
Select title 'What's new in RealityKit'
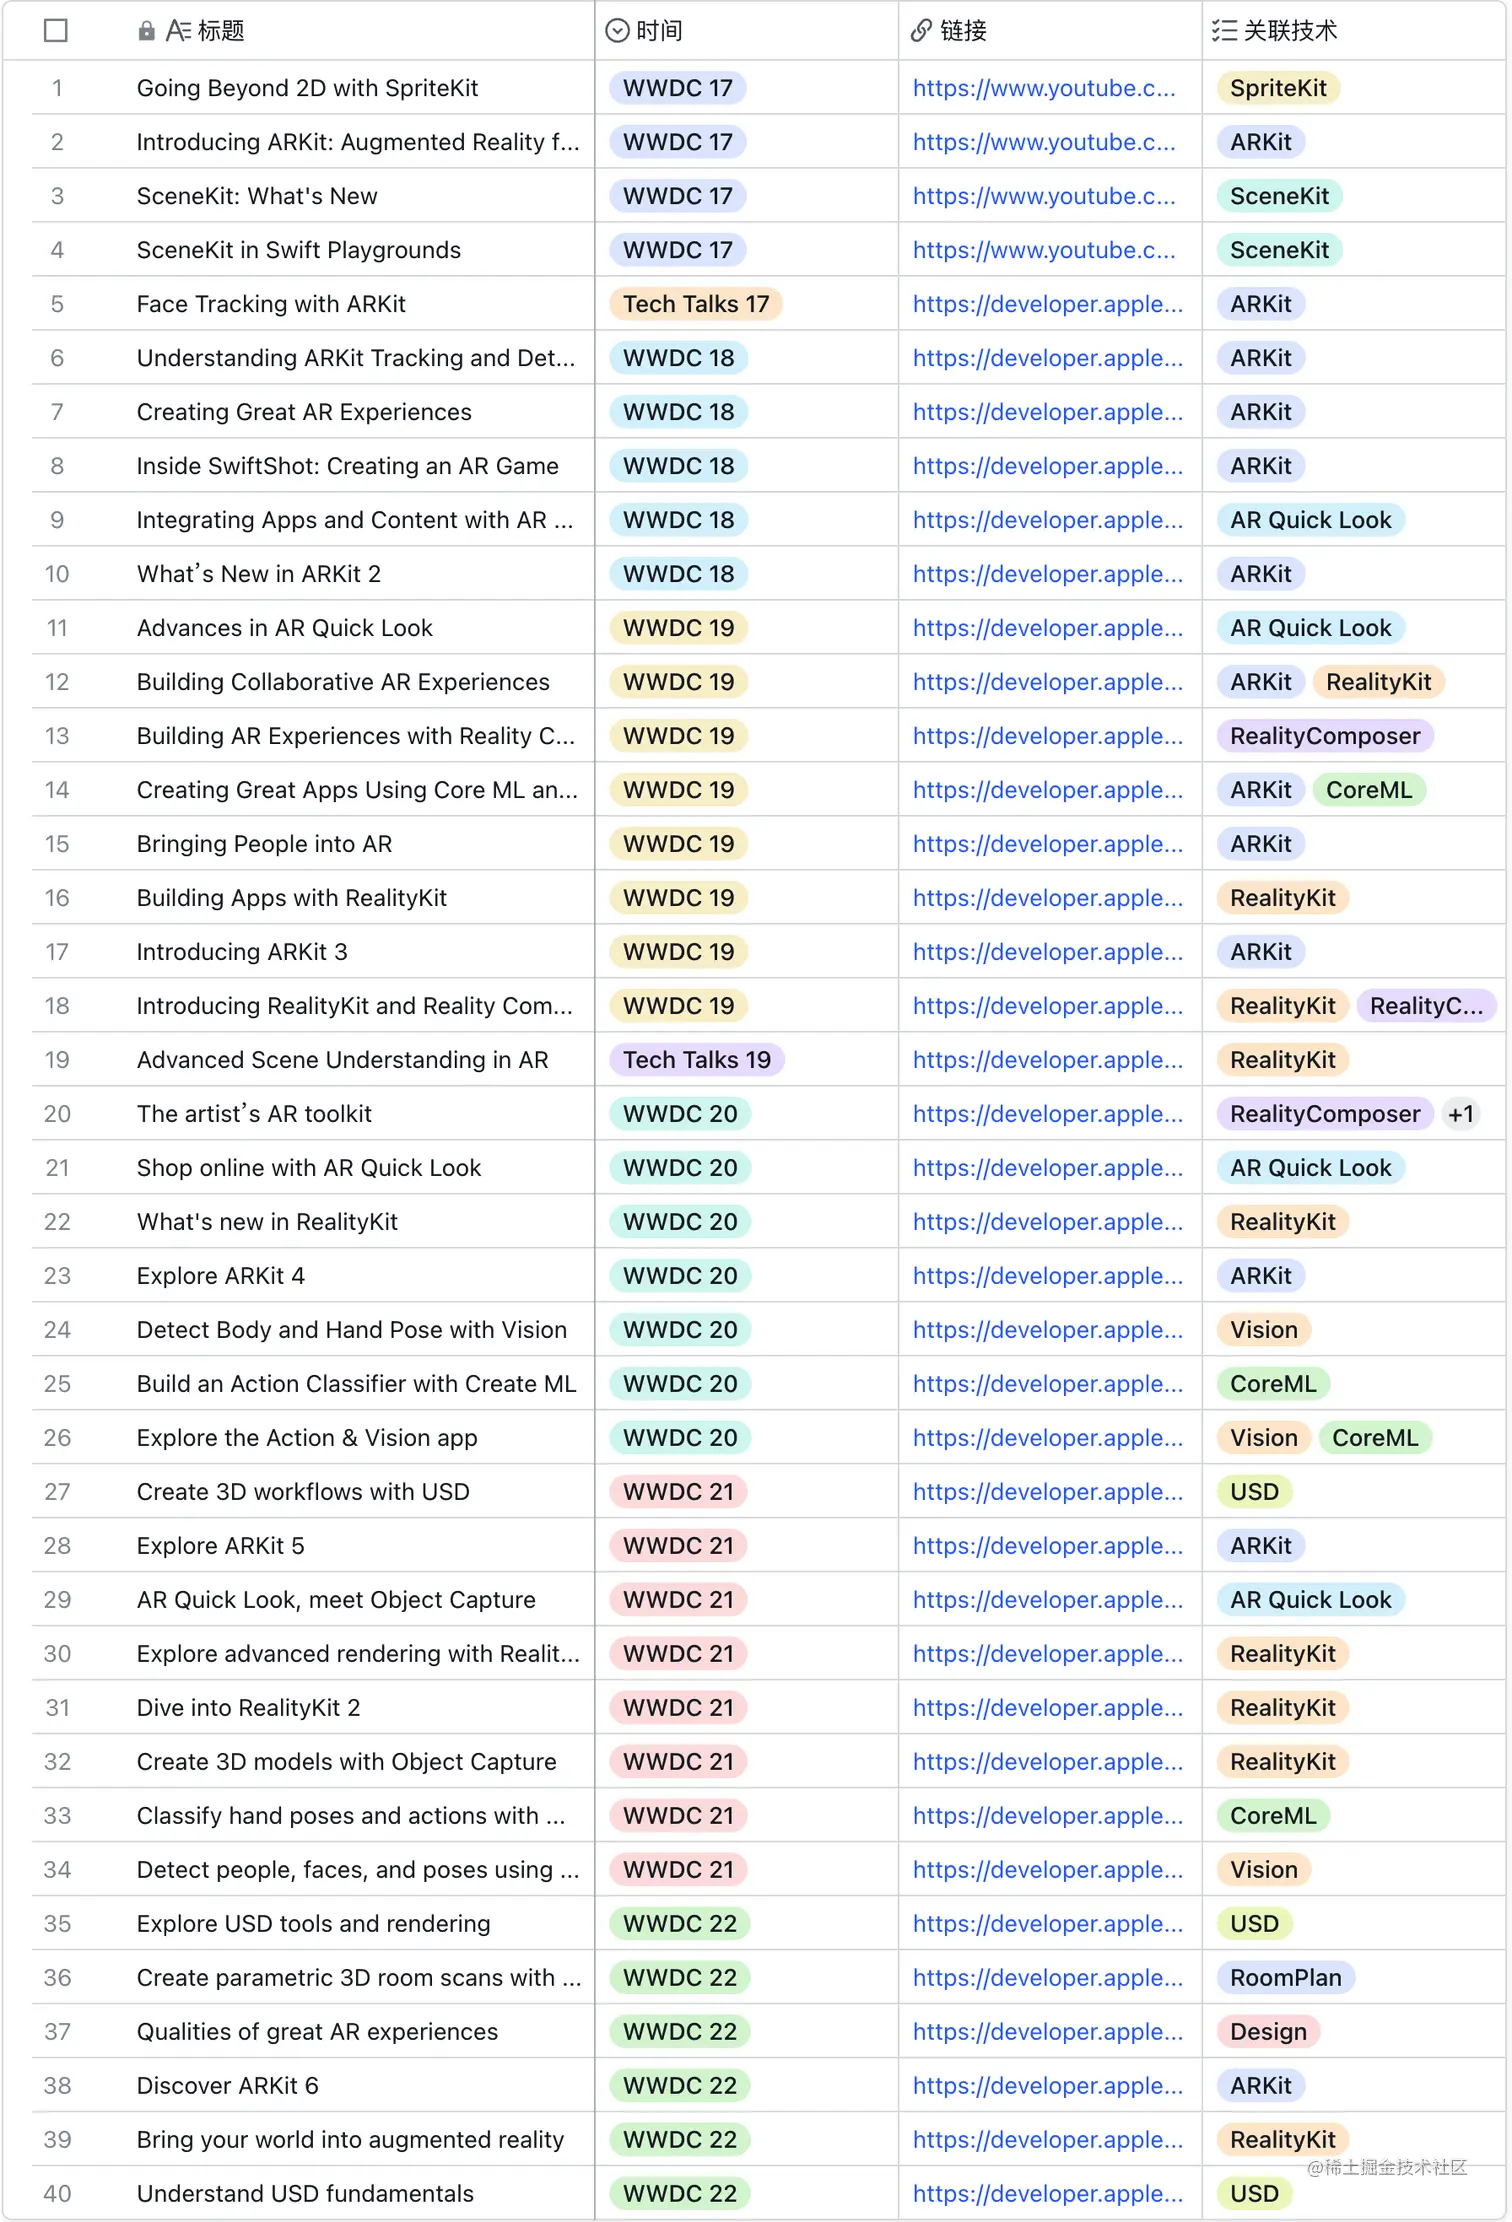tap(267, 1222)
